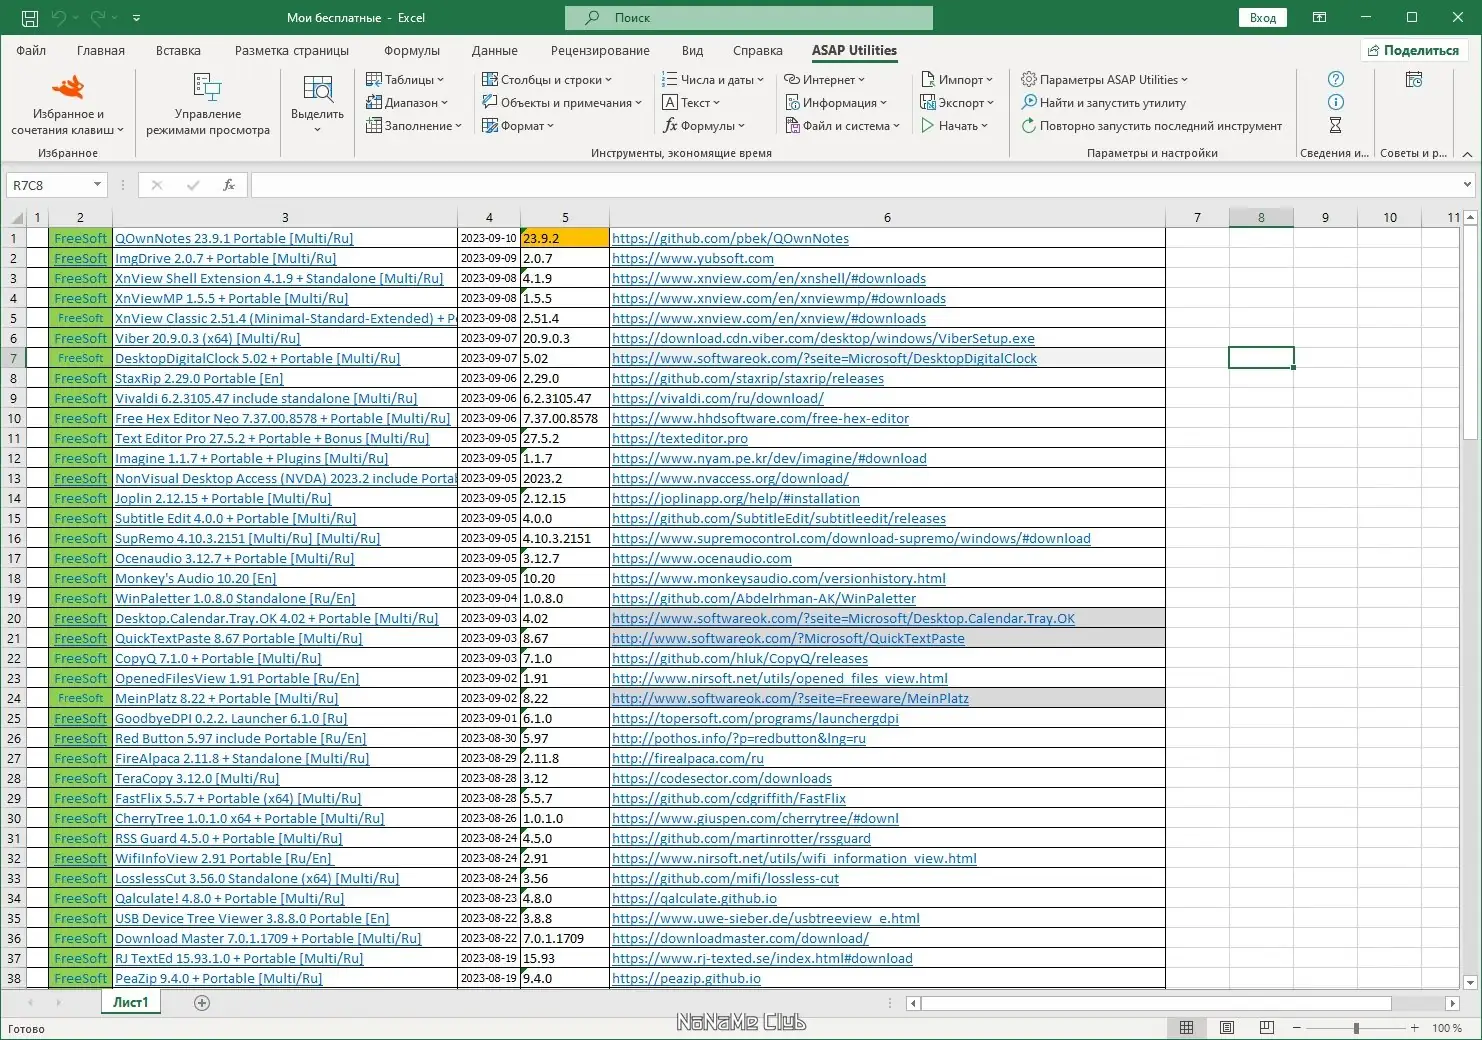Click the Поделиться share button
The width and height of the screenshot is (1482, 1040).
click(1414, 50)
